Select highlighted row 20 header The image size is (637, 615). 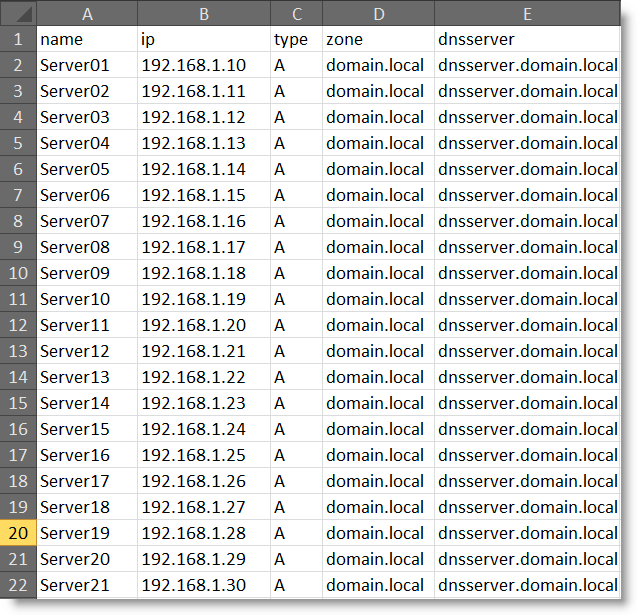pyautogui.click(x=18, y=533)
